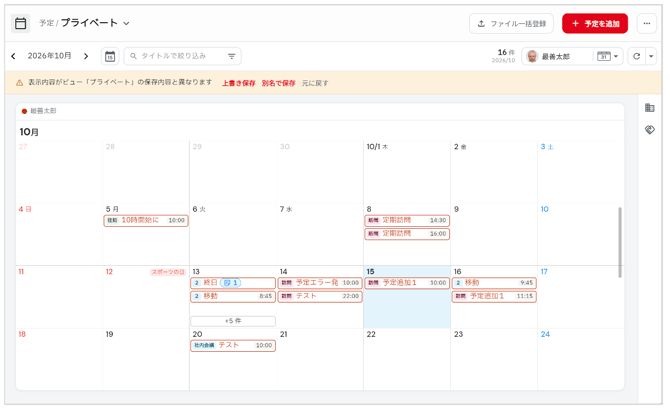Select the date 10/1 木

(x=377, y=147)
